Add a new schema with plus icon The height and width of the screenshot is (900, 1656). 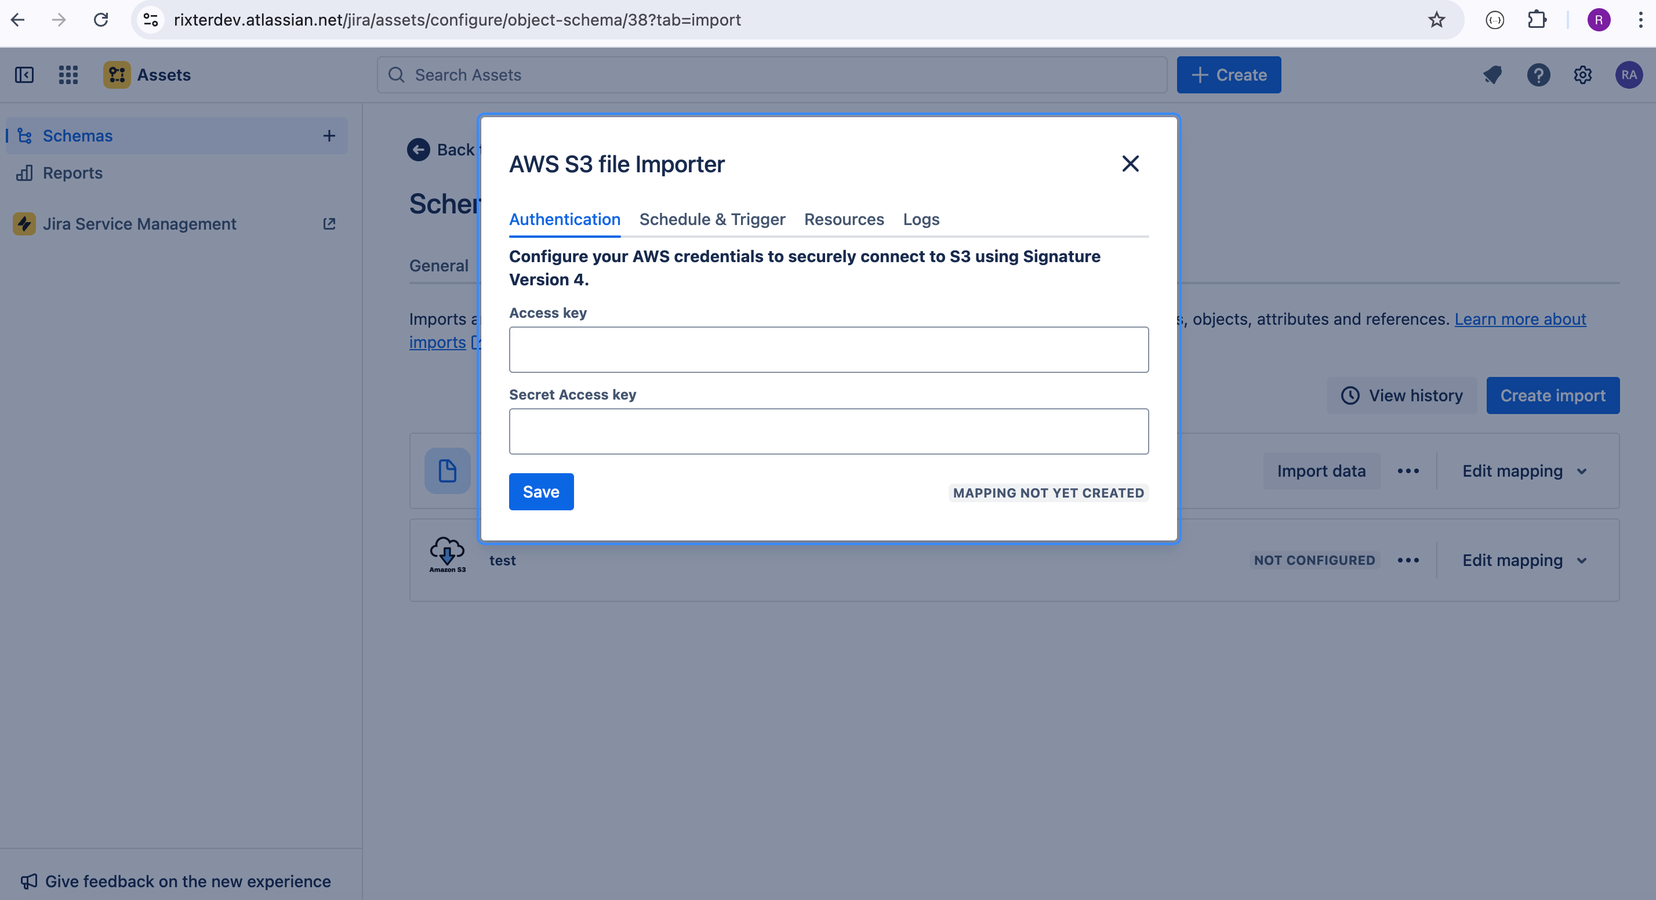click(329, 136)
